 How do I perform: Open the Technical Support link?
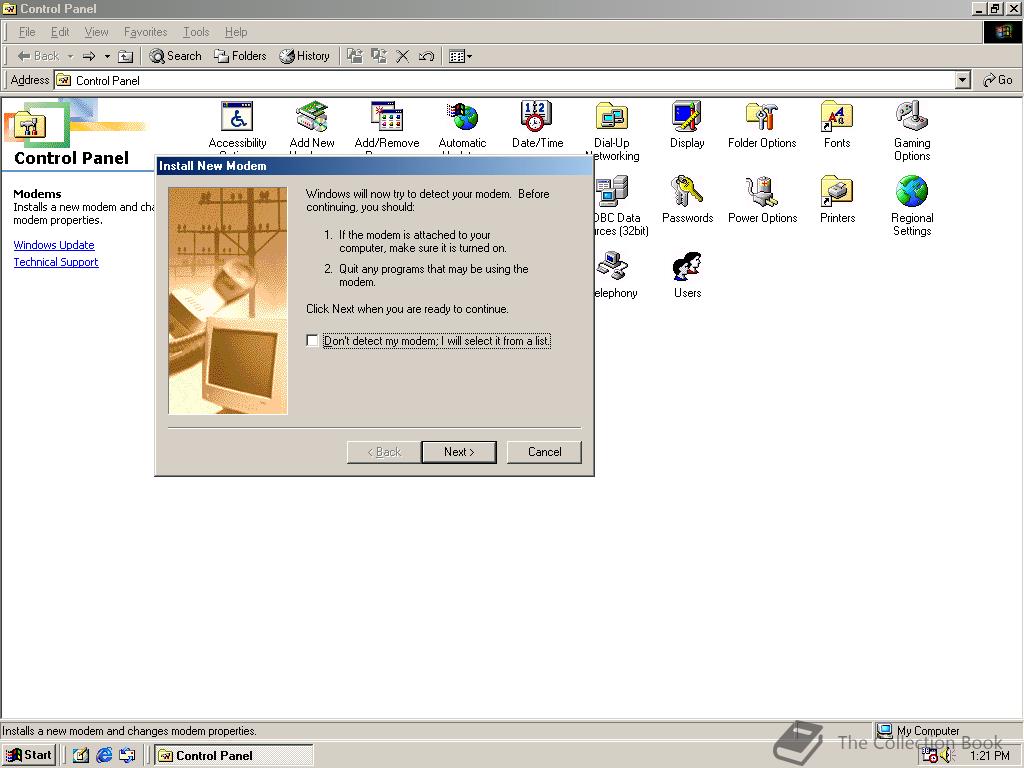(56, 262)
